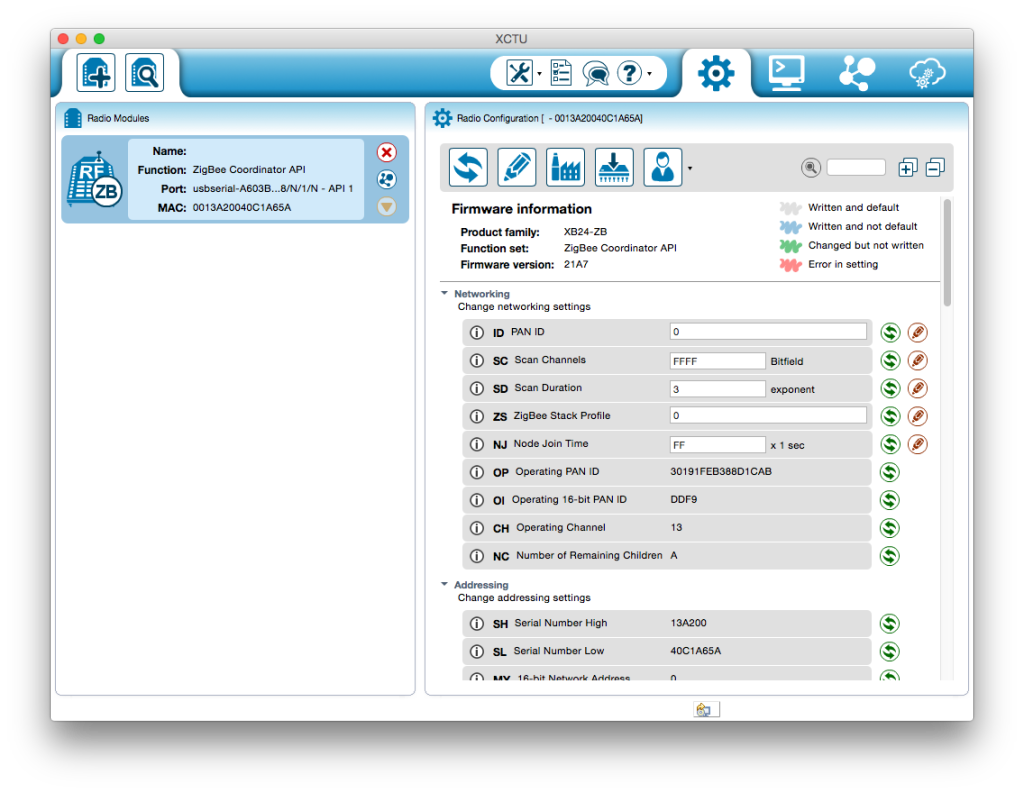Click the Discover radio modules icon

pos(144,73)
